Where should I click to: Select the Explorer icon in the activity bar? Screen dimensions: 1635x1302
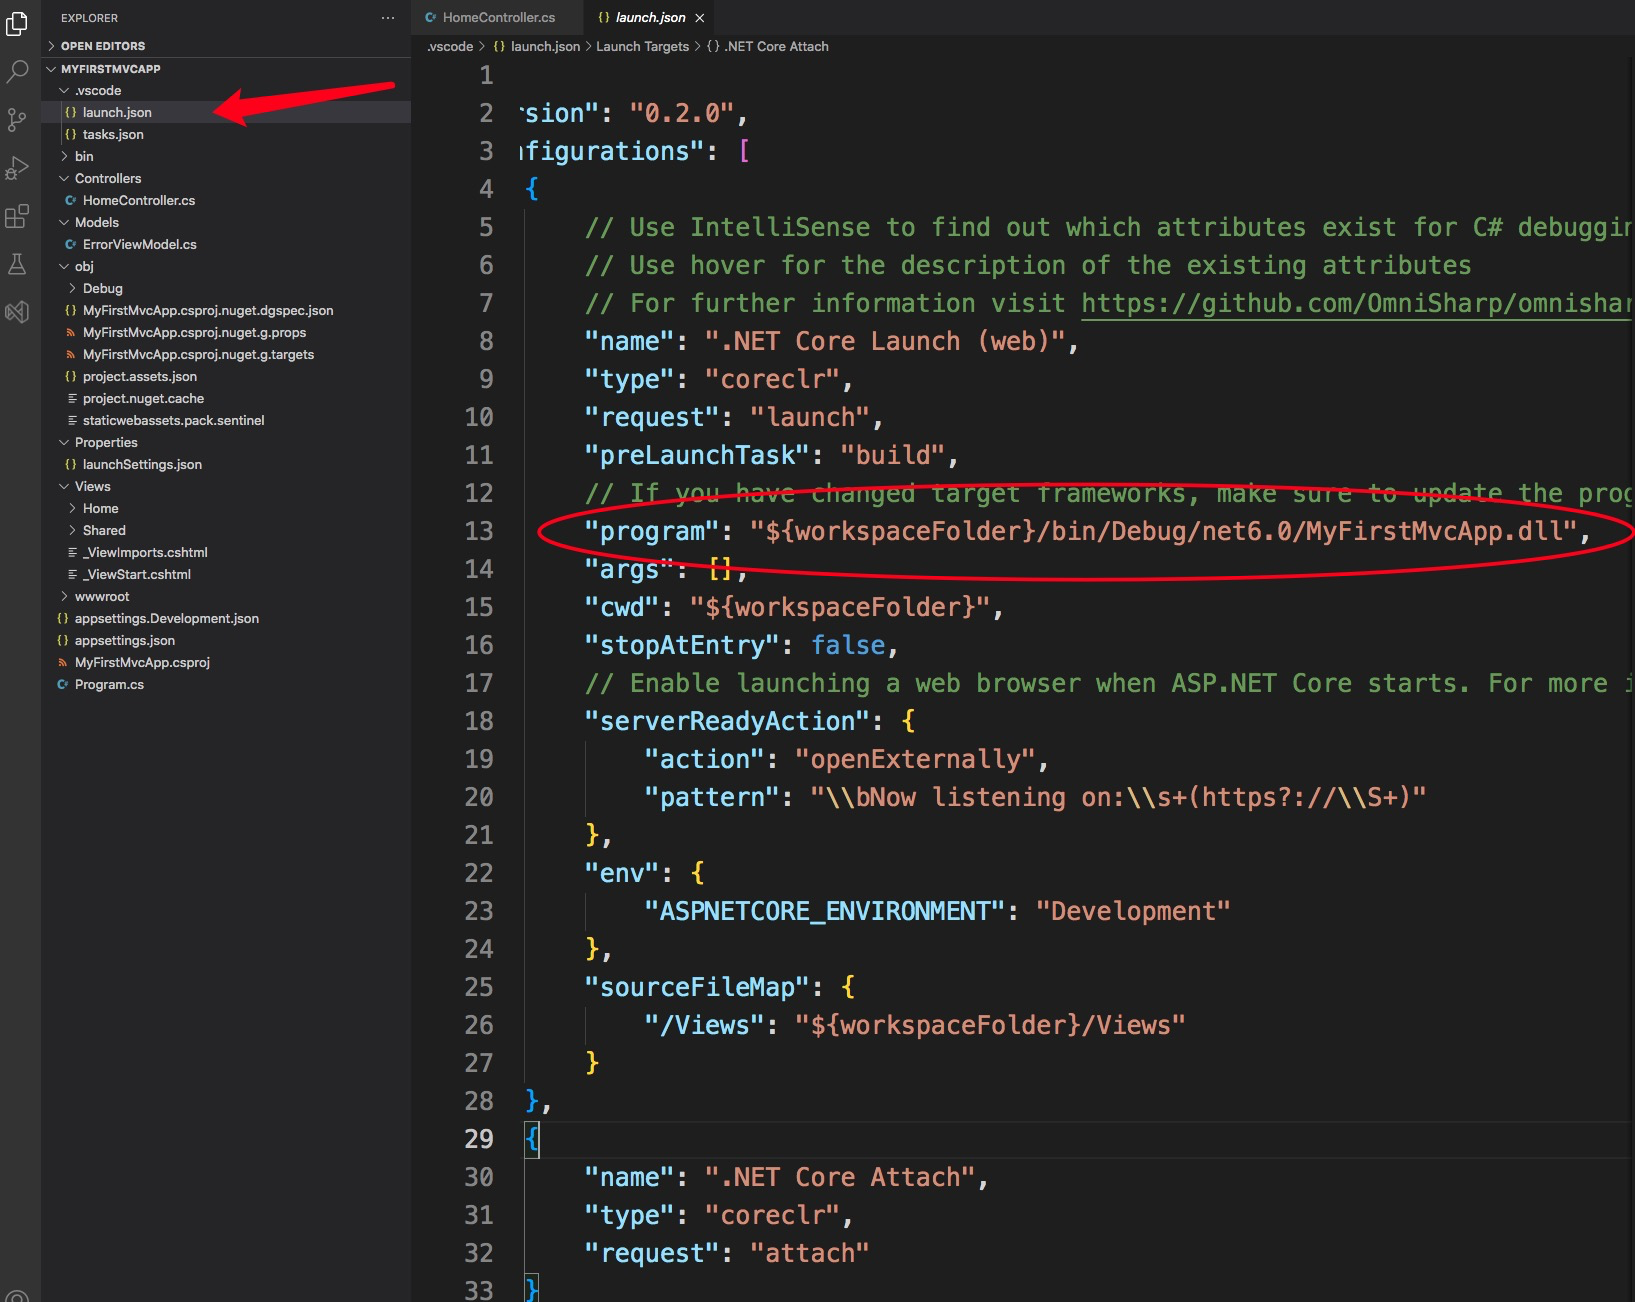pyautogui.click(x=17, y=25)
